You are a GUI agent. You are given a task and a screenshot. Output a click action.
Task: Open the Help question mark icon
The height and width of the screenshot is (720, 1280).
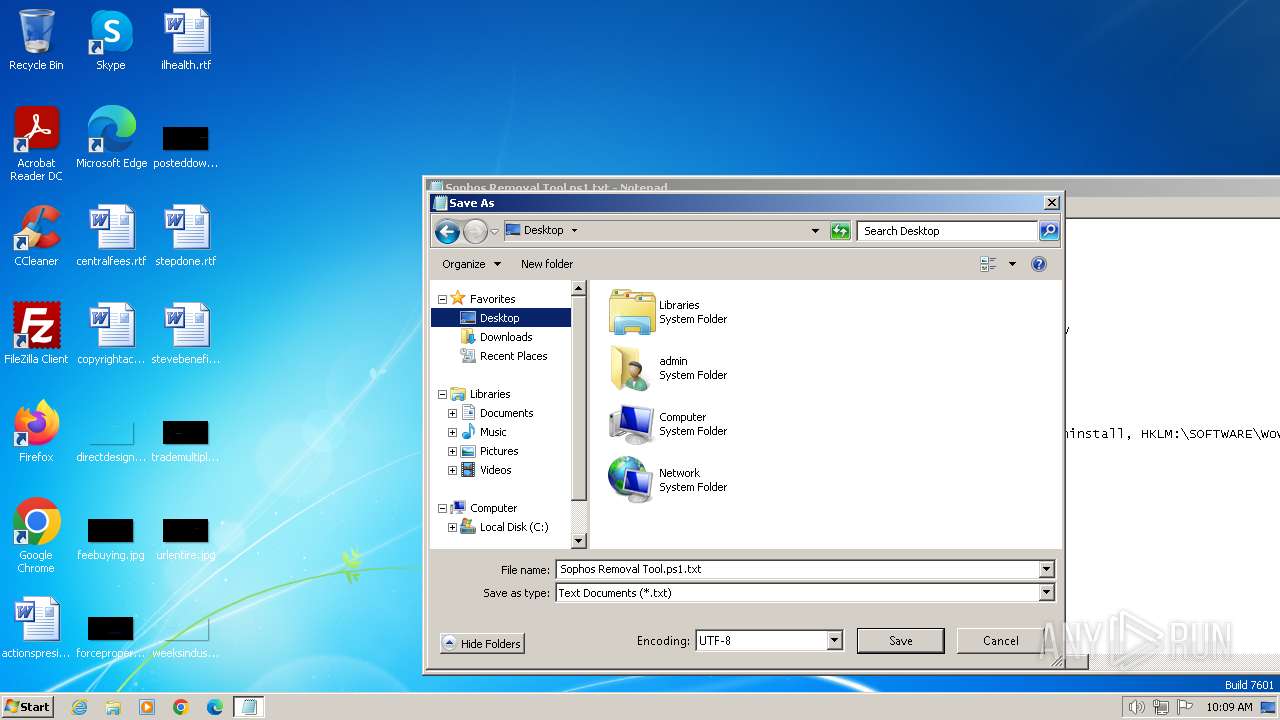tap(1039, 264)
